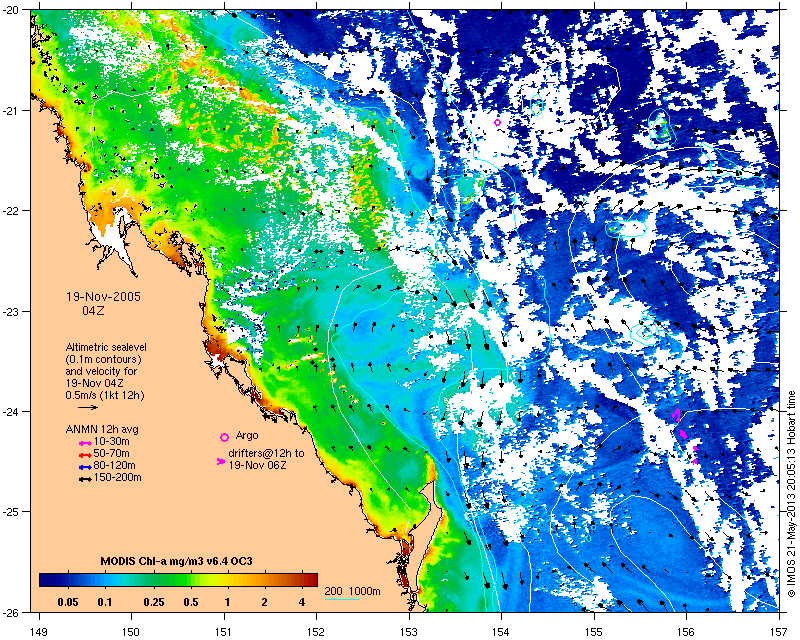The height and width of the screenshot is (640, 800).
Task: Click the '157' longitude axis label
Action: coord(779,632)
